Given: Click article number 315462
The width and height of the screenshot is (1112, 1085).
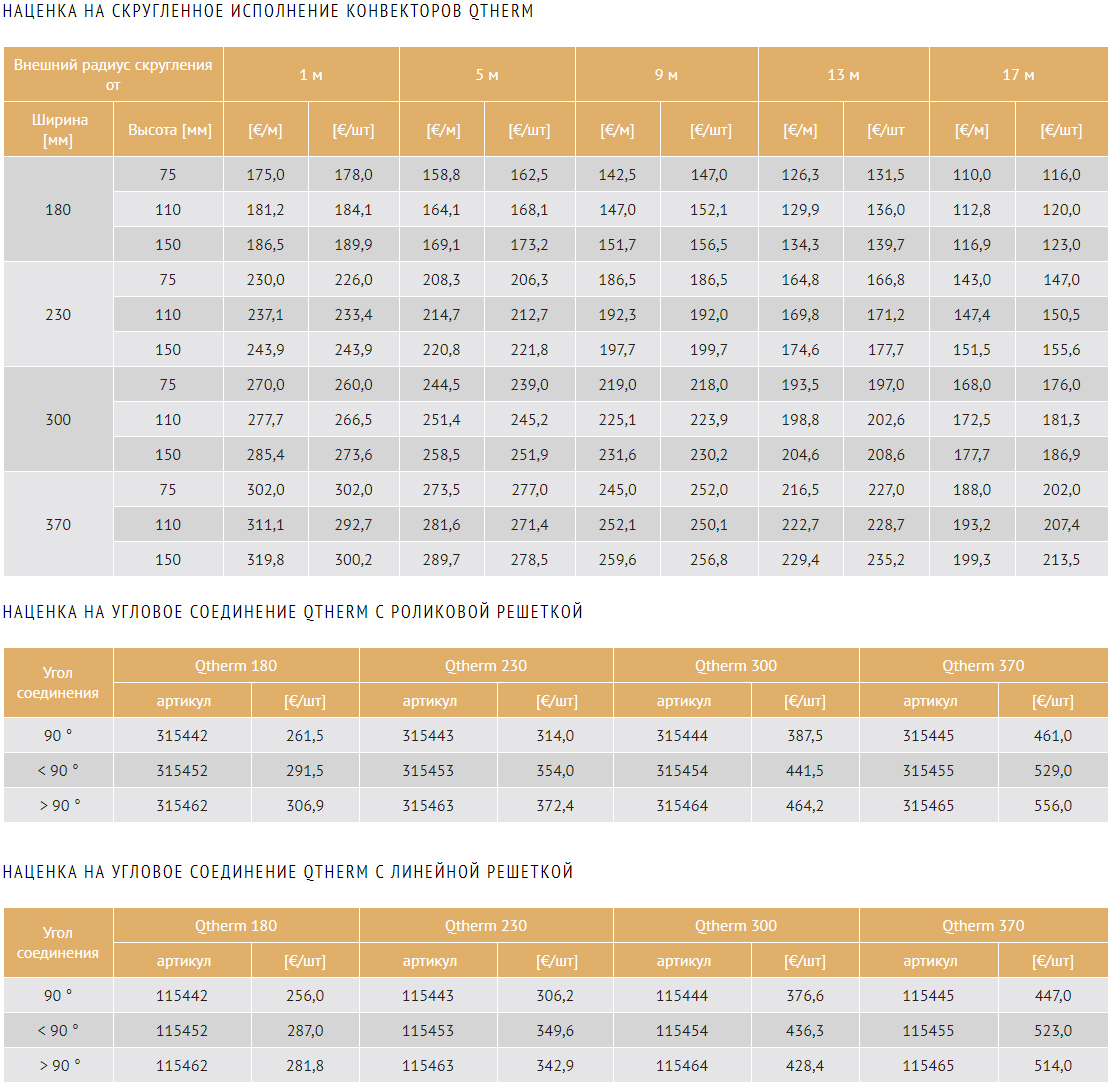Looking at the screenshot, I should click(x=182, y=806).
